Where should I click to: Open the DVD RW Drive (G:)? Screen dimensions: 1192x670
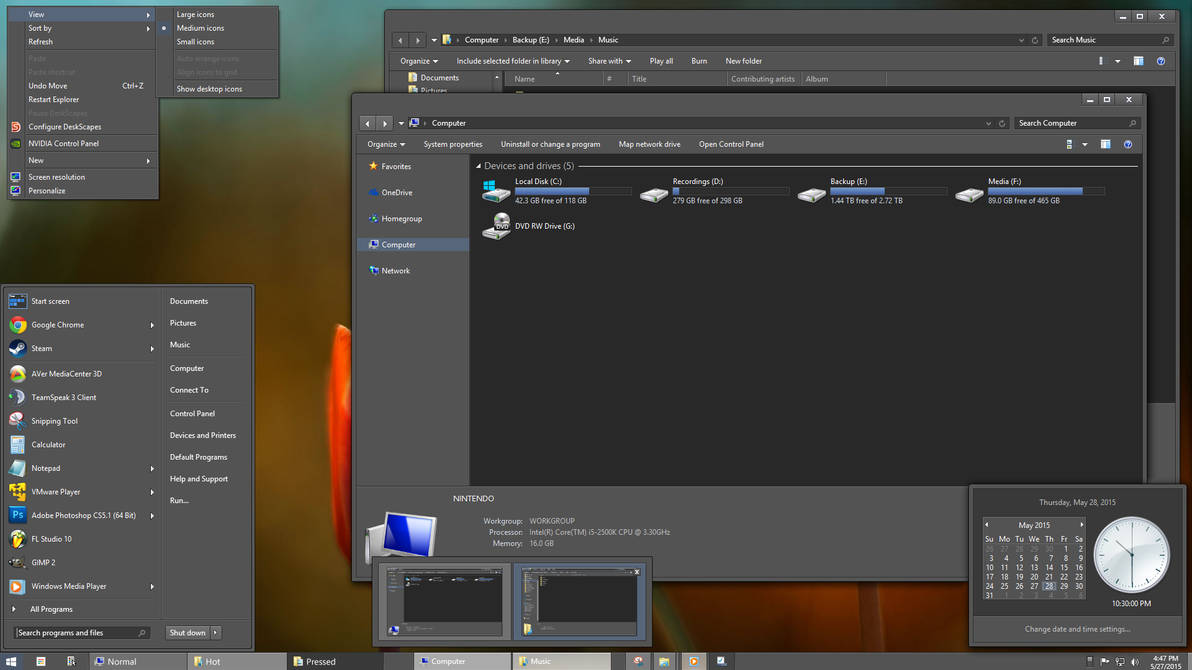[x=496, y=227]
